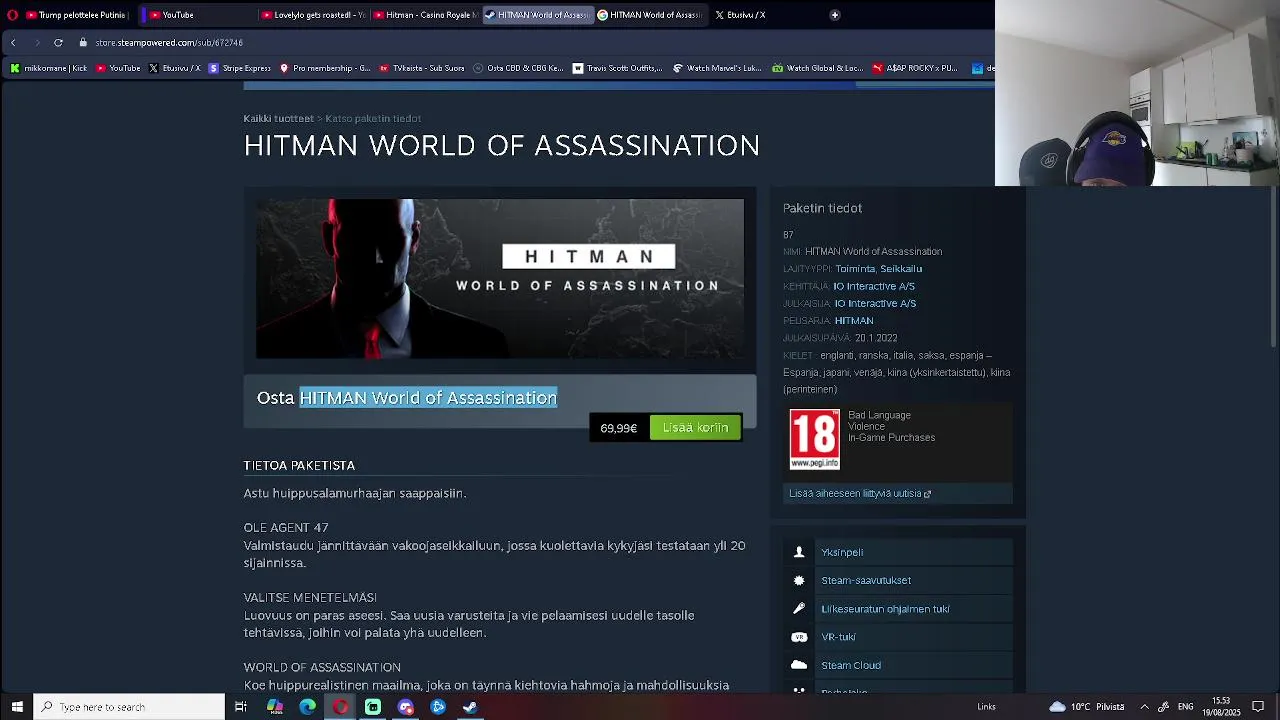Open the green Kick taskbar app icon
1280x720 pixels.
(x=373, y=707)
